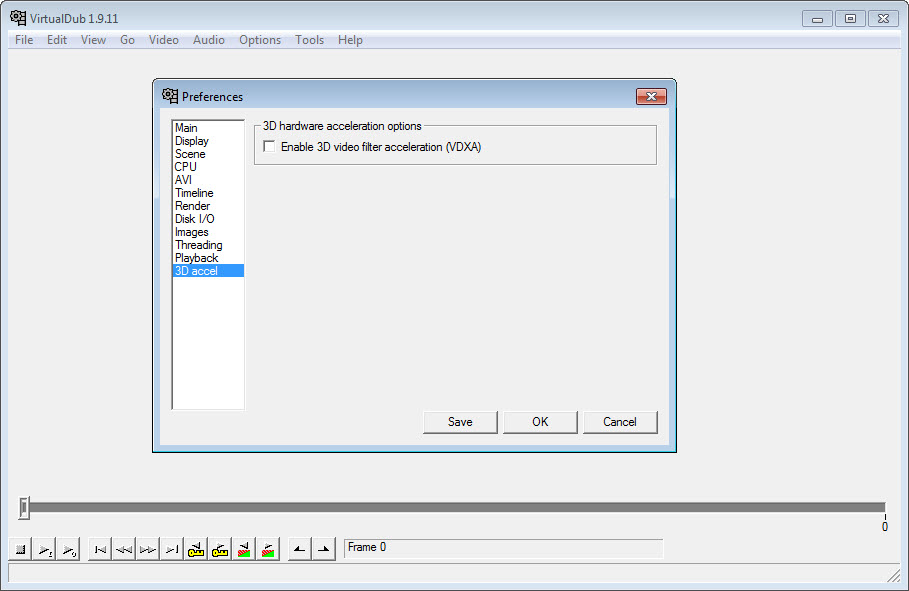Set the mark-out selection end

point(324,549)
